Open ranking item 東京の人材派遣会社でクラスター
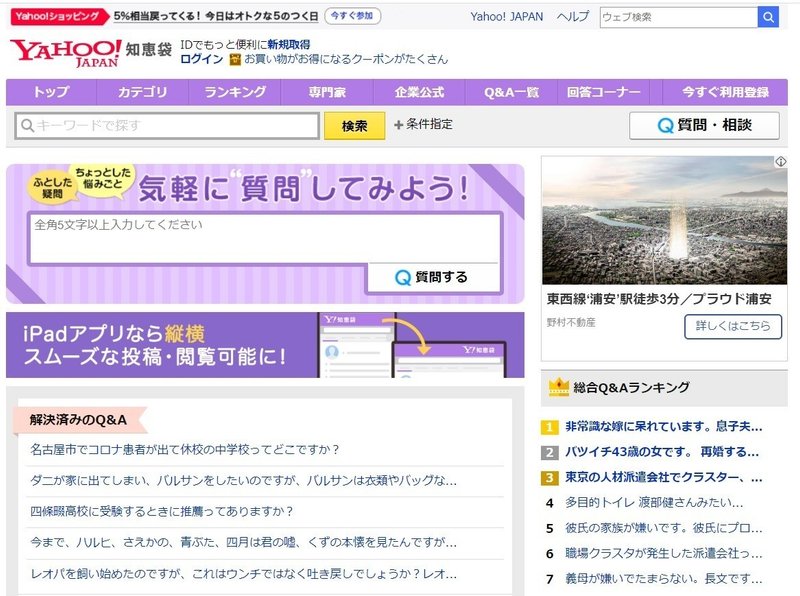Viewport: 800px width, 596px height. click(x=664, y=478)
